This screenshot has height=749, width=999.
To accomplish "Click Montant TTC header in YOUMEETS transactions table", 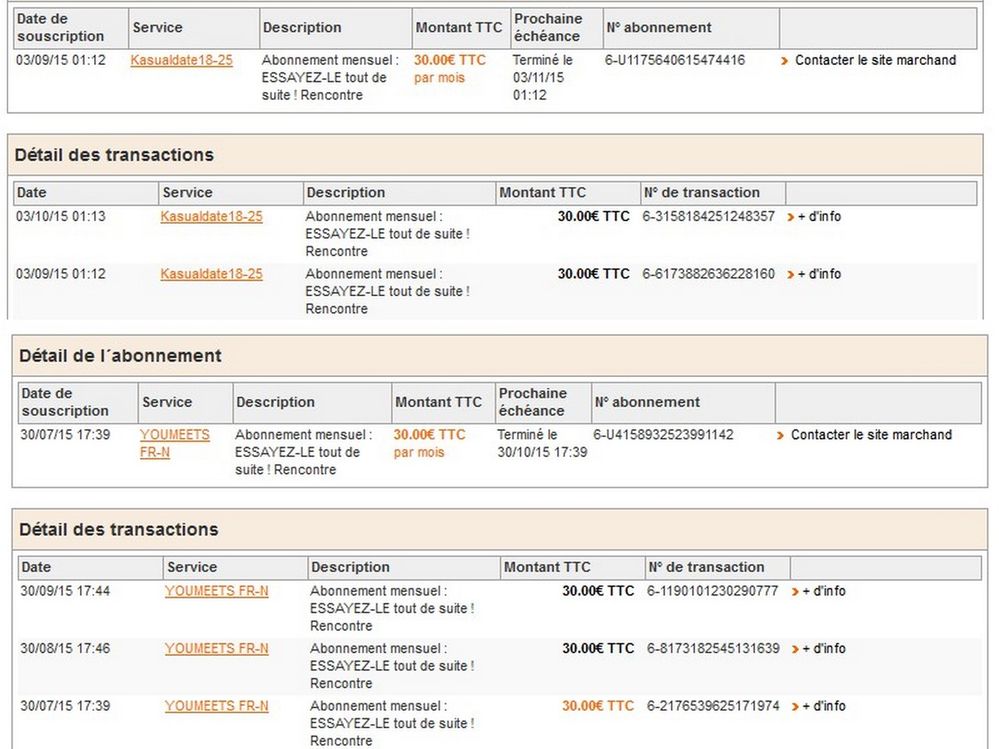I will [547, 567].
